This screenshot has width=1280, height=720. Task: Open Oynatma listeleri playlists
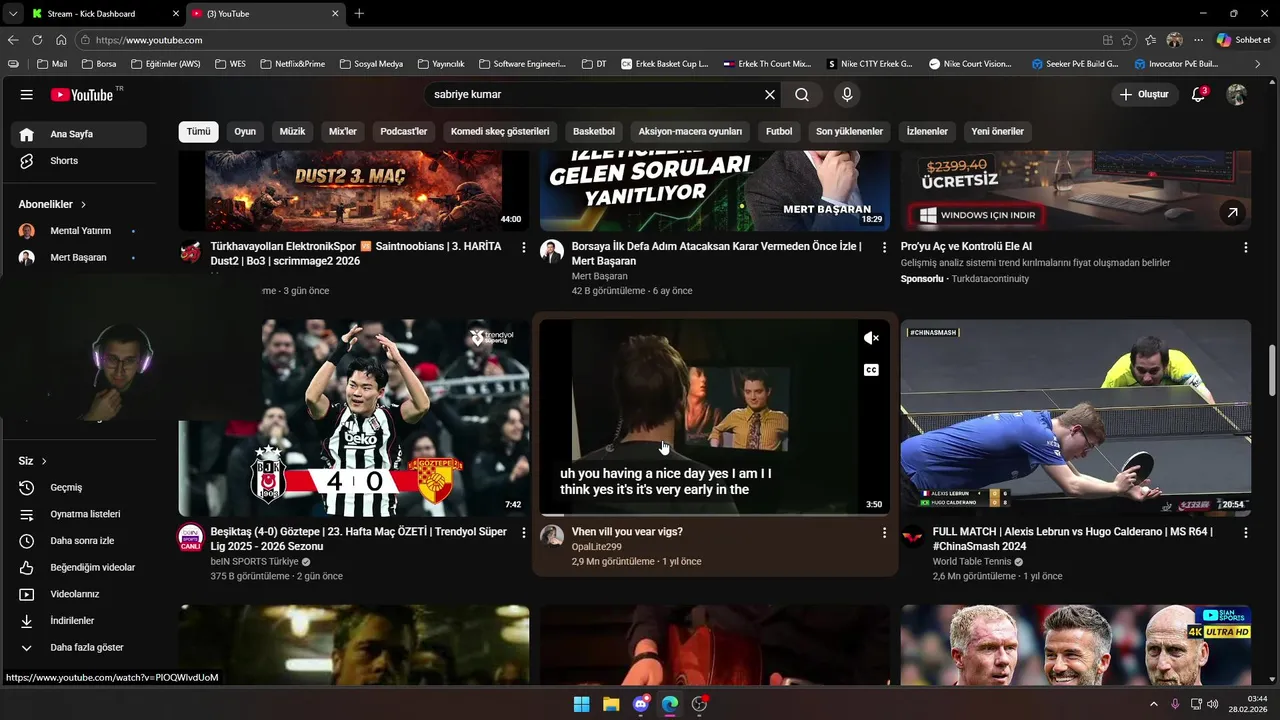pyautogui.click(x=79, y=514)
